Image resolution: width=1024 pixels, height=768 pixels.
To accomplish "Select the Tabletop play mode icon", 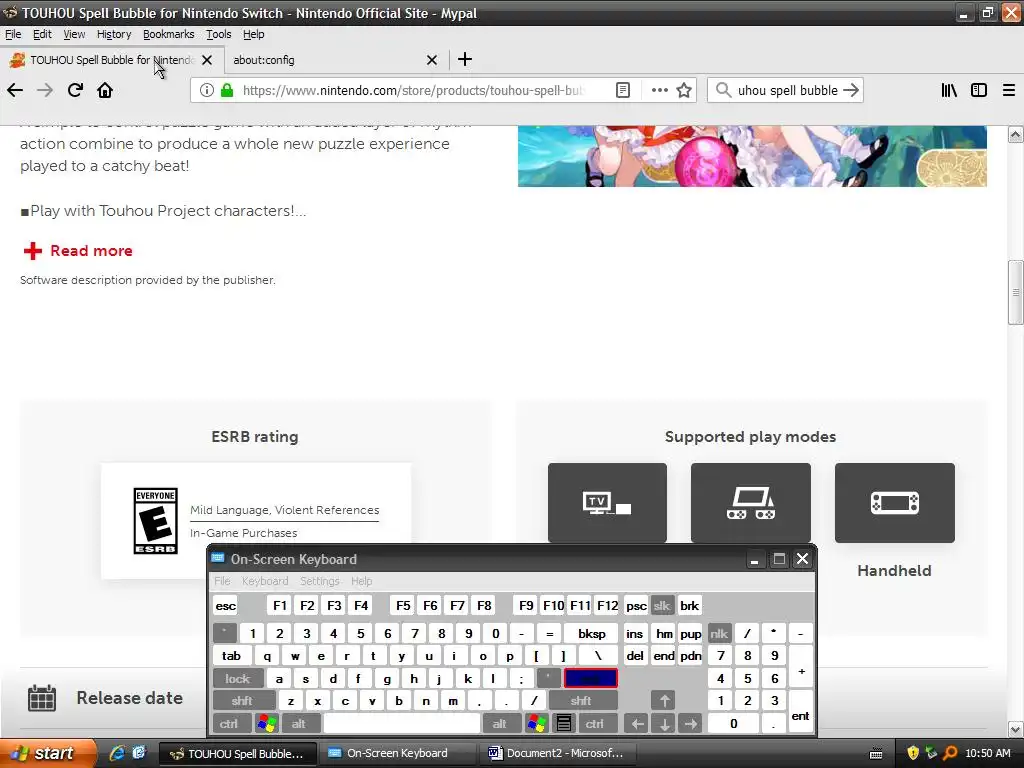I will tap(751, 503).
